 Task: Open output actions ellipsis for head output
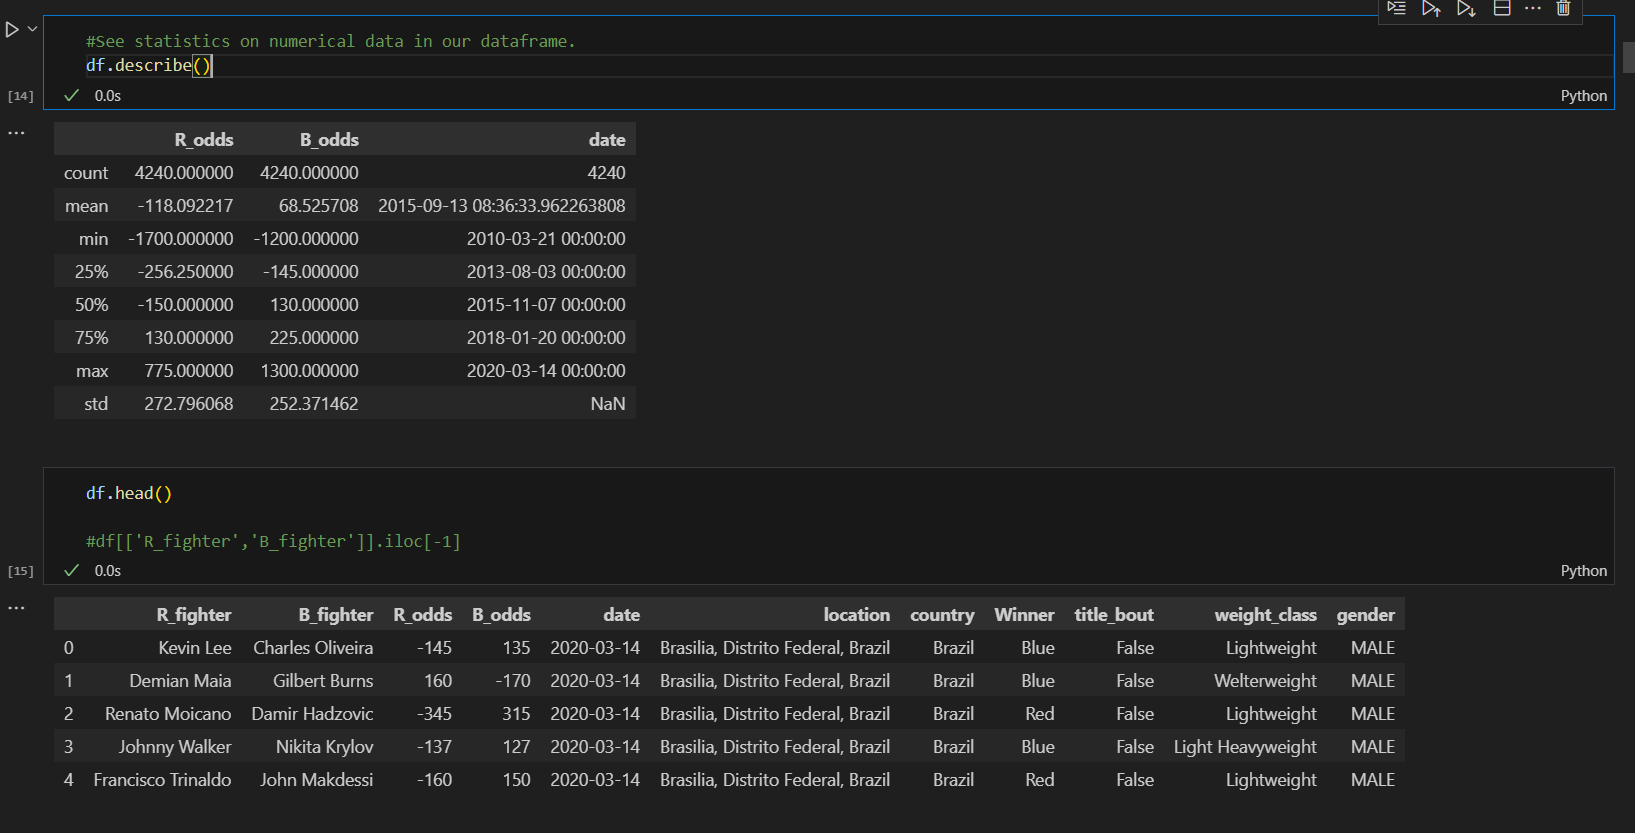[17, 608]
